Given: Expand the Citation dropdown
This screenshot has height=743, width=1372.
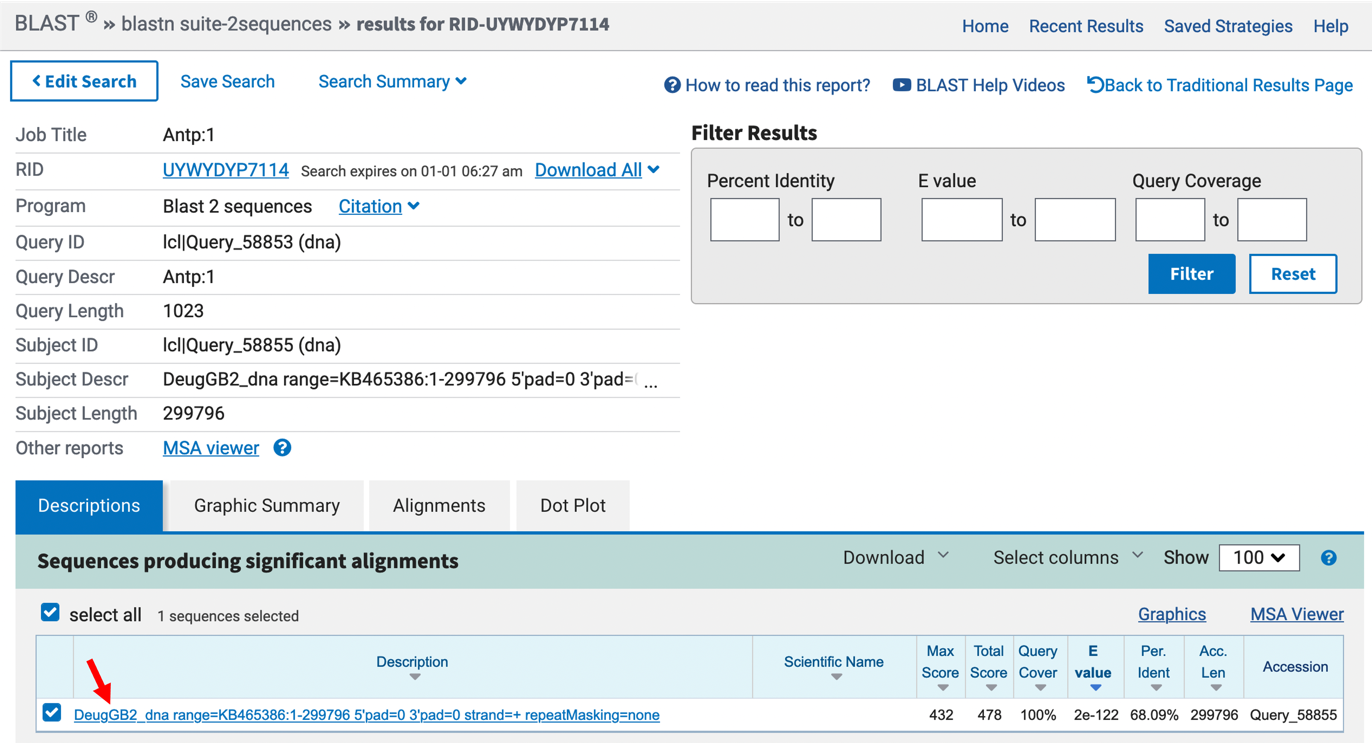Looking at the screenshot, I should (379, 206).
